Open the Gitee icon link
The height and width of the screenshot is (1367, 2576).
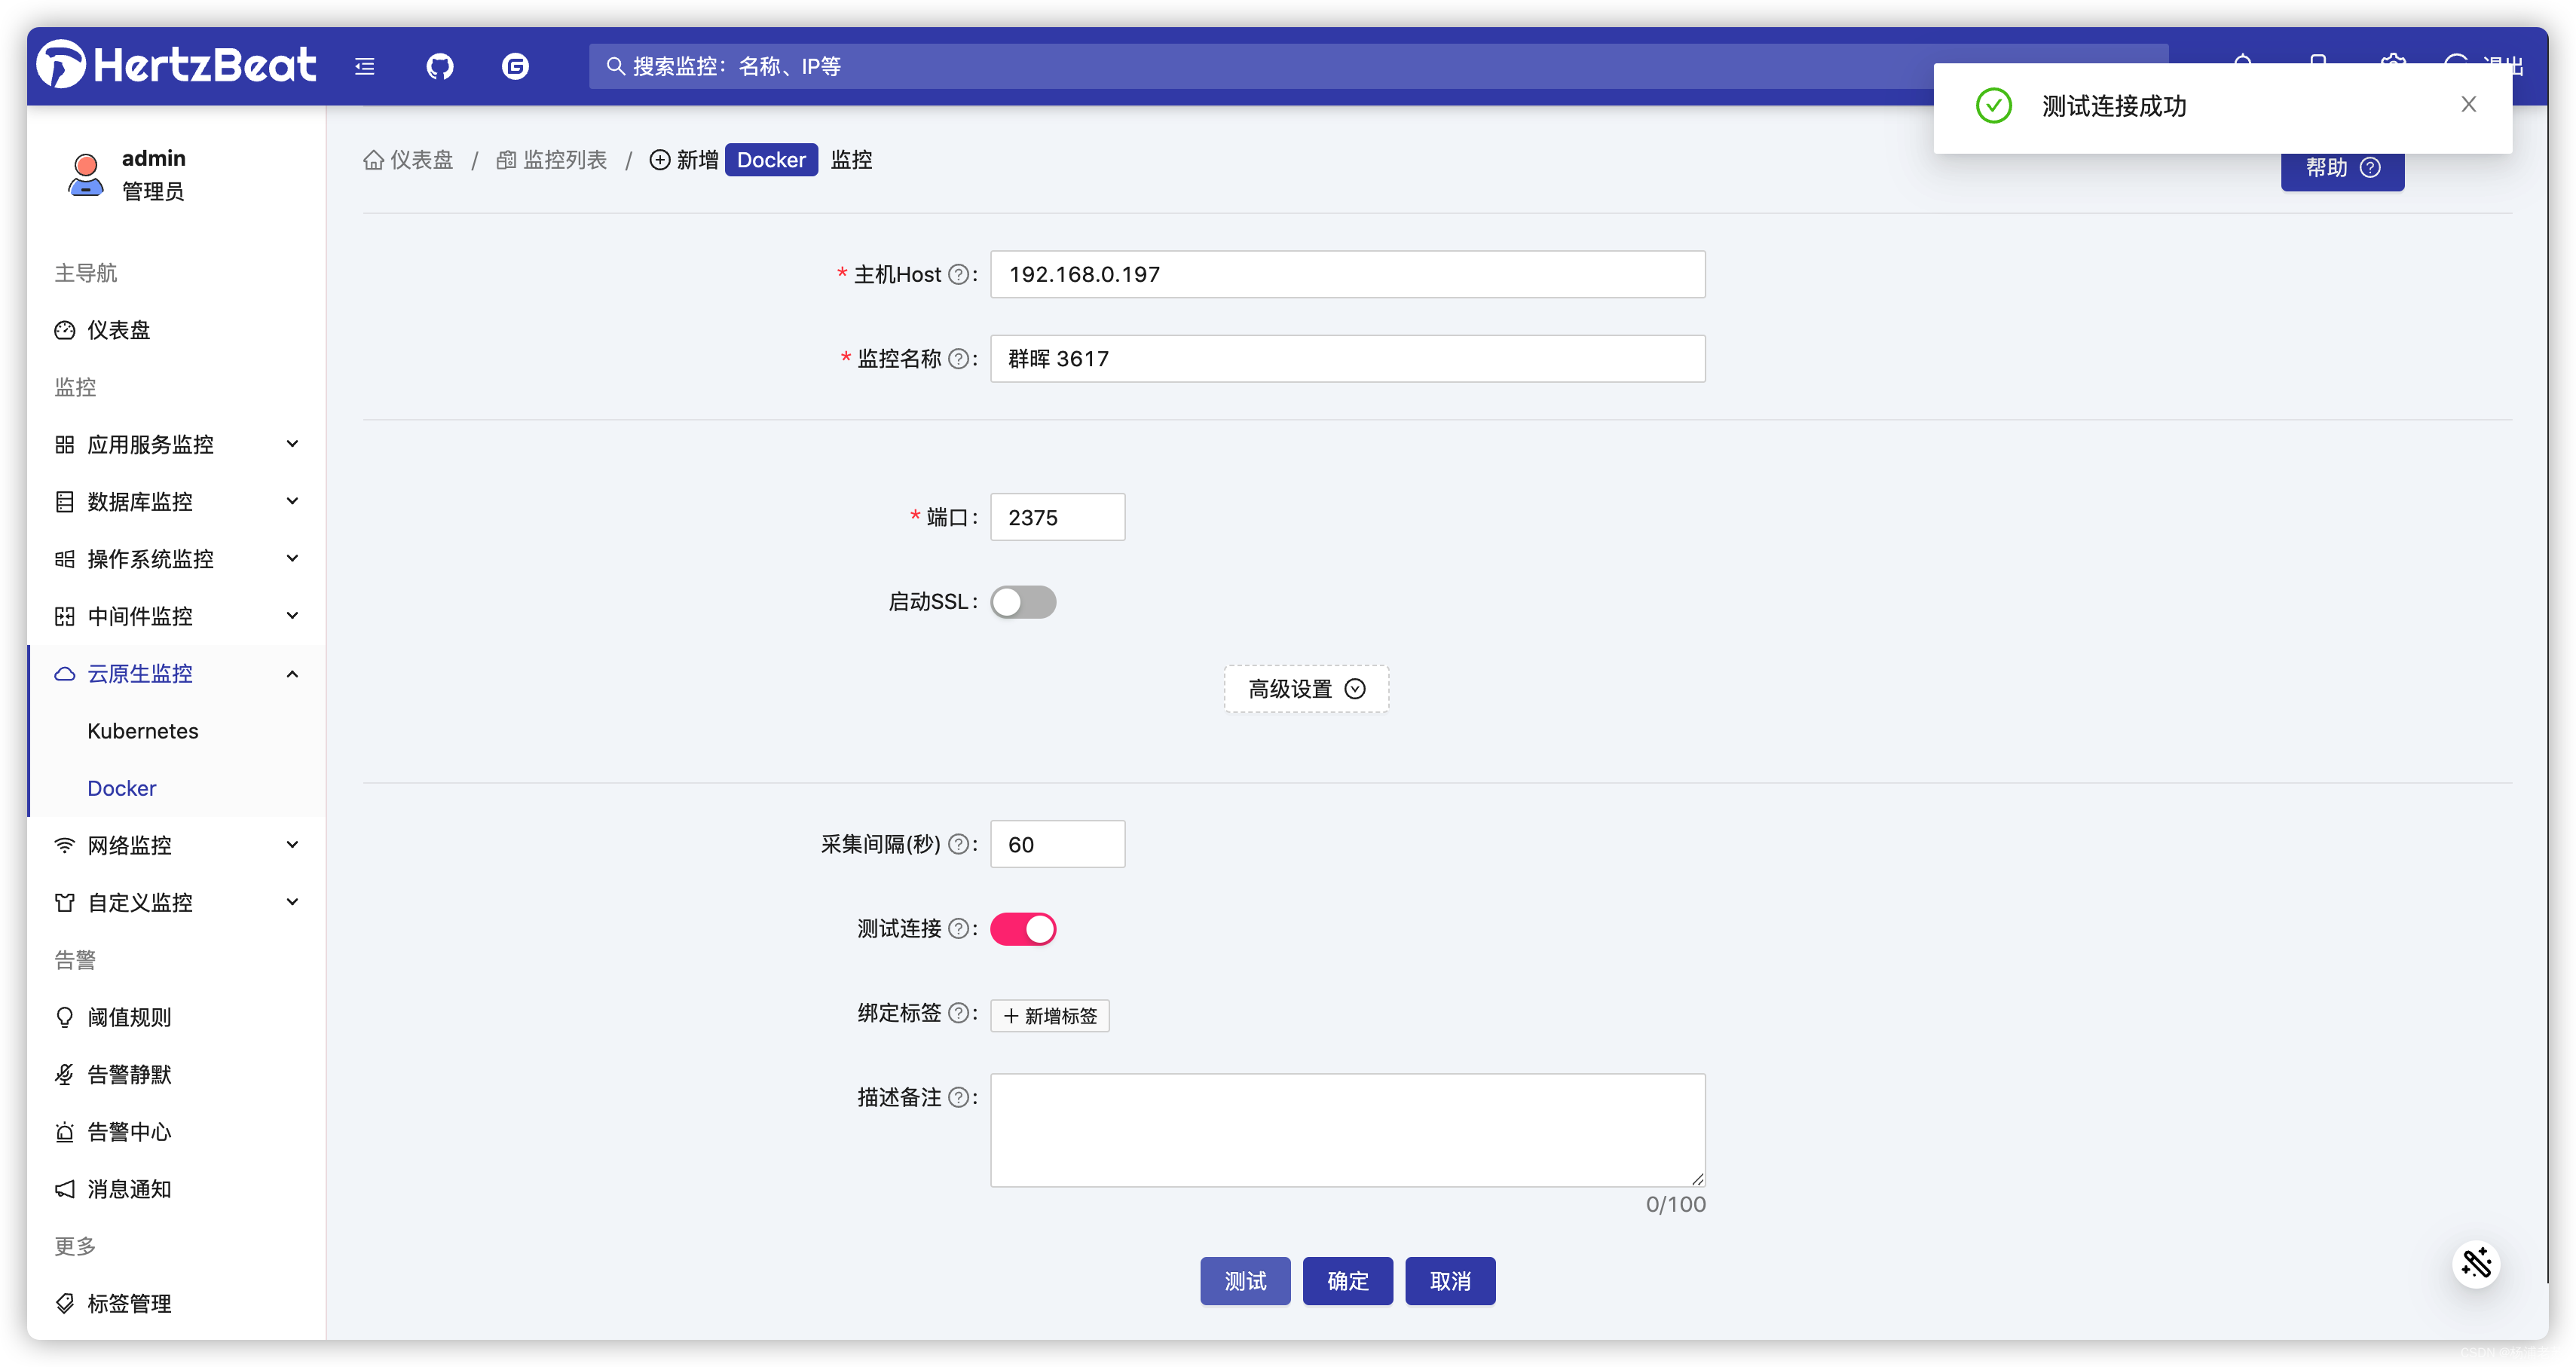pyautogui.click(x=515, y=67)
